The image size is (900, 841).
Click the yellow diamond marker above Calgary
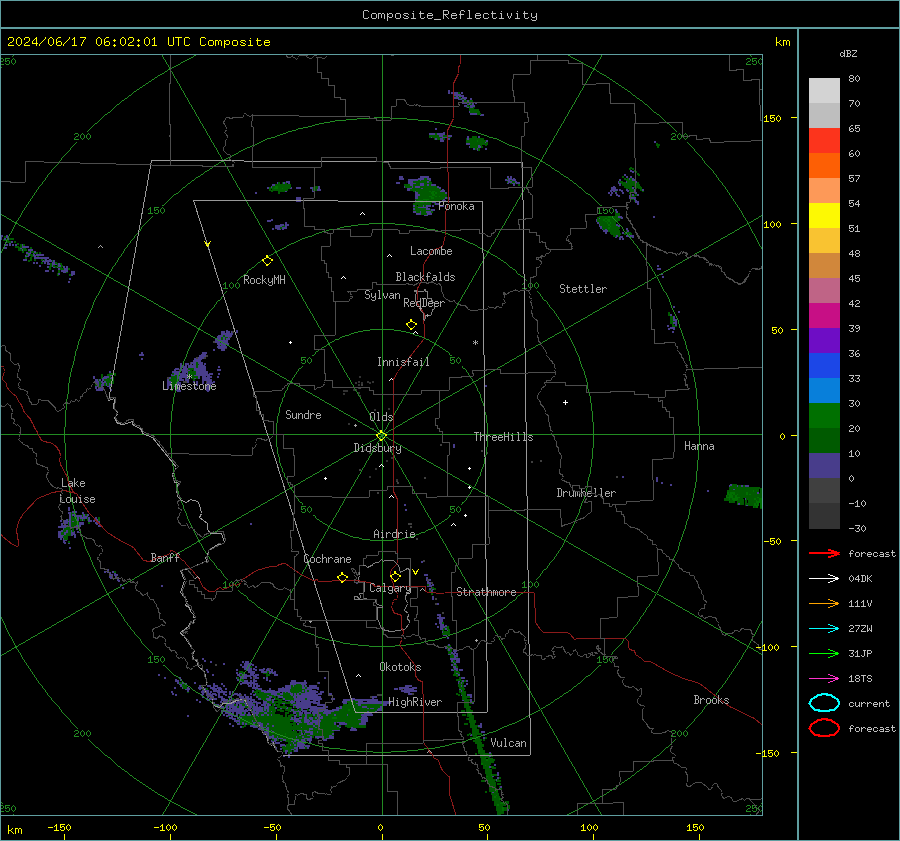tap(395, 576)
